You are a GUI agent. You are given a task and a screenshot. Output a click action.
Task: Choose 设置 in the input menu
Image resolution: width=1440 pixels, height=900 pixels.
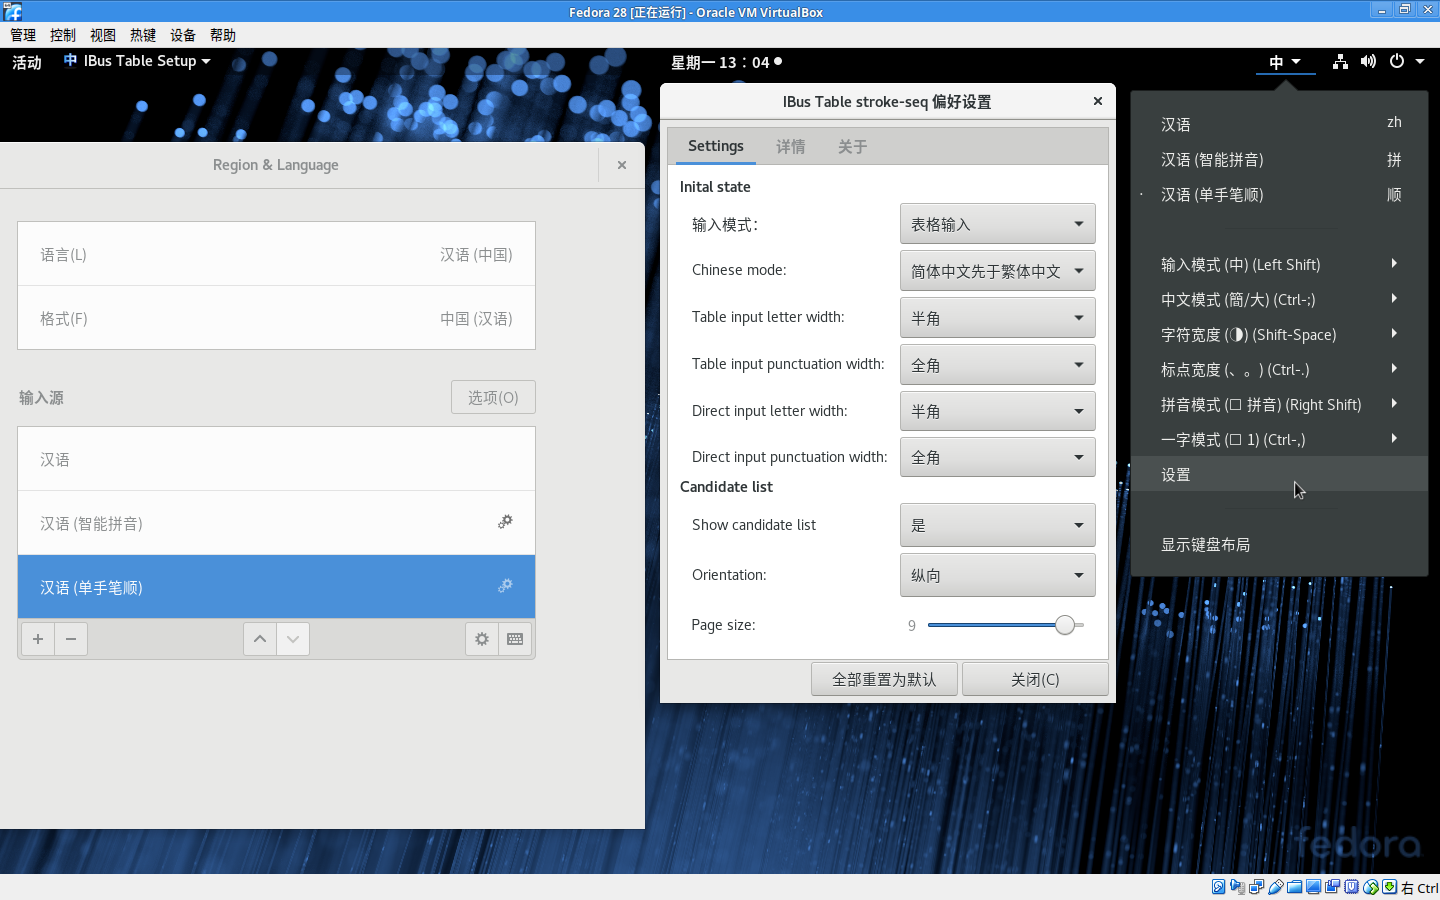click(x=1280, y=474)
